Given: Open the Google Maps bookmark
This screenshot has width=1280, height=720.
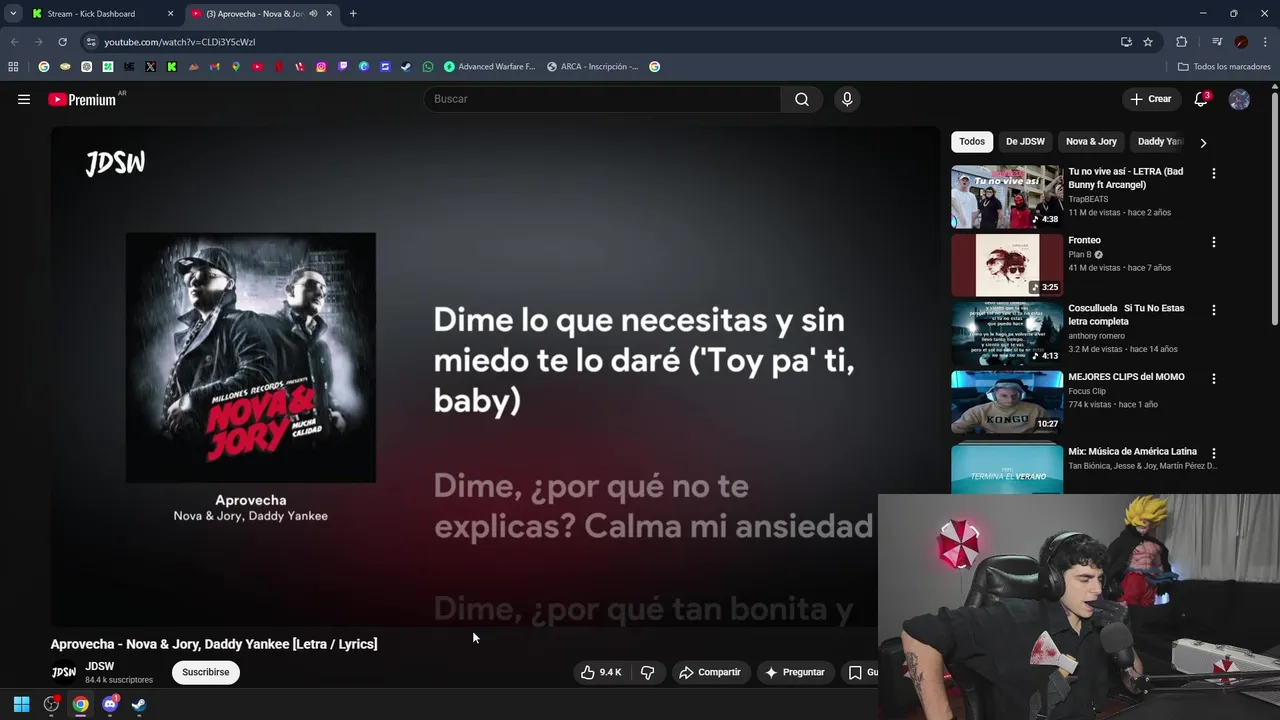Looking at the screenshot, I should pyautogui.click(x=236, y=67).
